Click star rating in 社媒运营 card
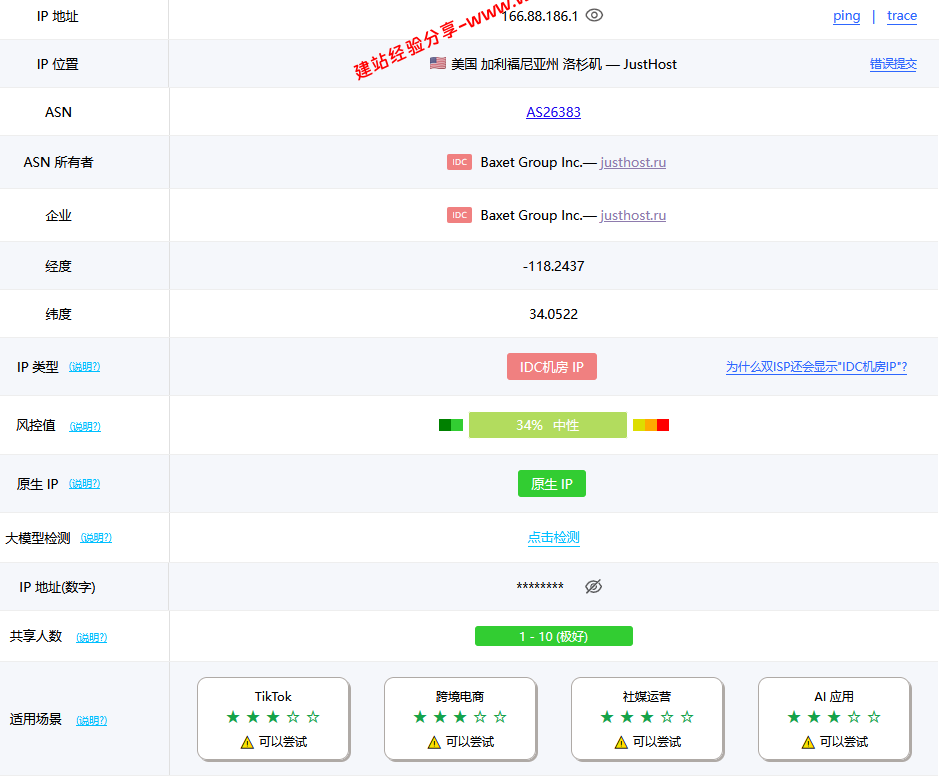The height and width of the screenshot is (776, 940). coord(647,717)
